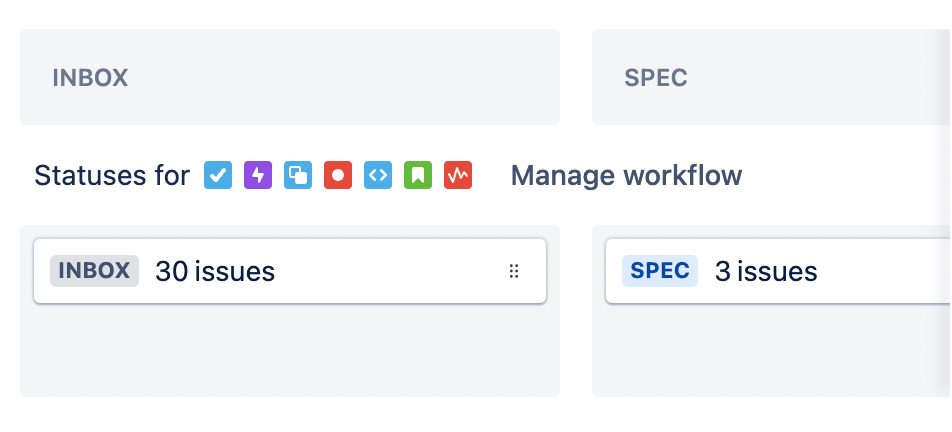The width and height of the screenshot is (952, 432).
Task: Click empty drop area below INBOX status card
Action: [x=290, y=350]
